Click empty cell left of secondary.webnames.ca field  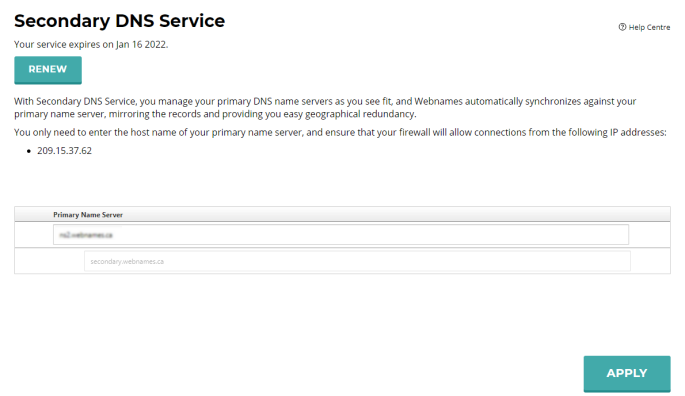[x=49, y=261]
